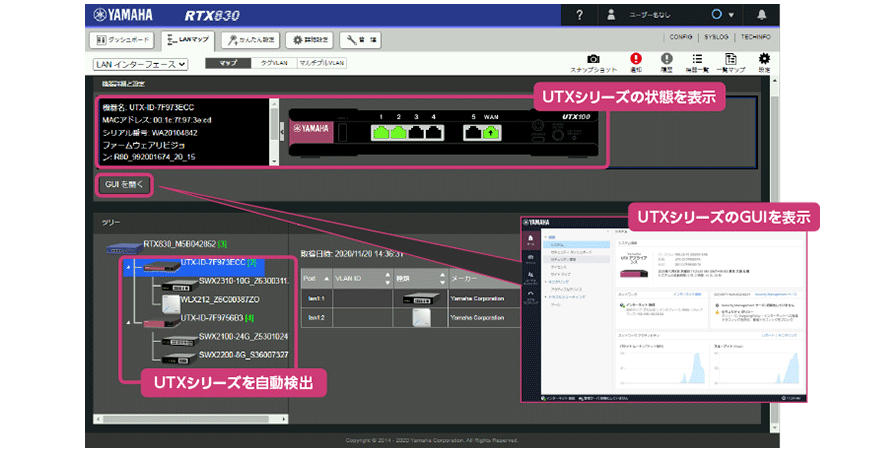This screenshot has width=875, height=449.
Task: Click the SWX2310-10G switch tree icon
Action: [179, 285]
